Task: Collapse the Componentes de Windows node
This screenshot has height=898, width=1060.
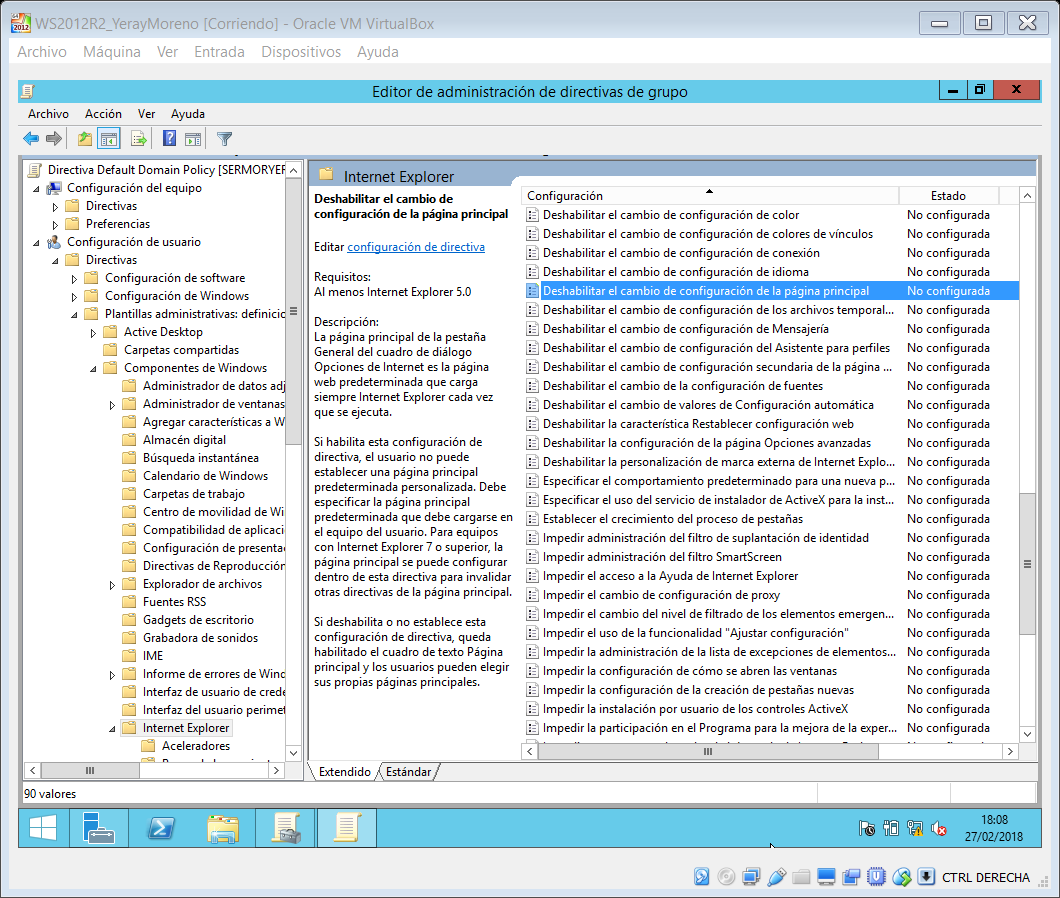Action: [x=93, y=369]
